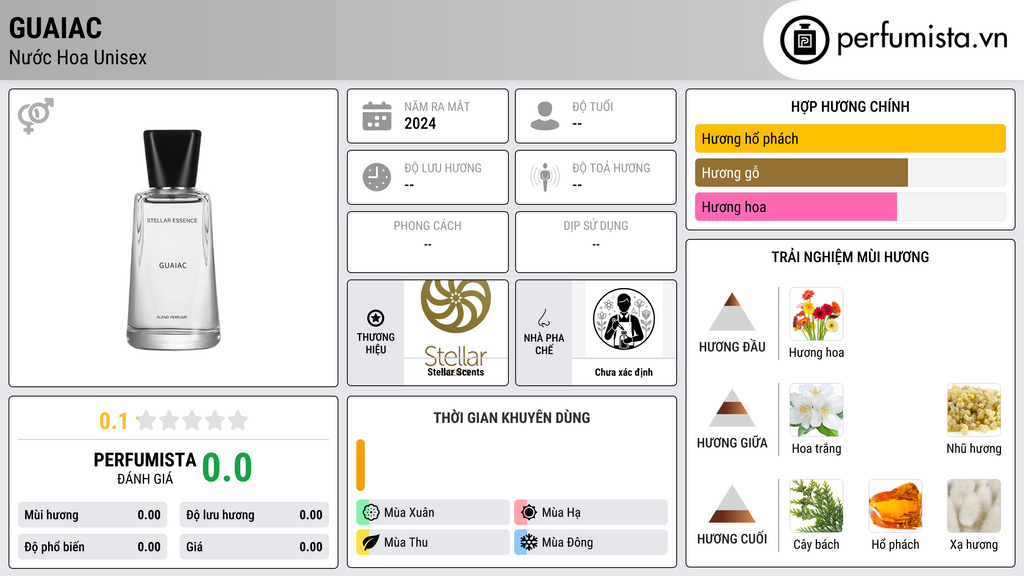Select the Hương hoa flower note image
Viewport: 1024px width, 576px height.
(816, 314)
